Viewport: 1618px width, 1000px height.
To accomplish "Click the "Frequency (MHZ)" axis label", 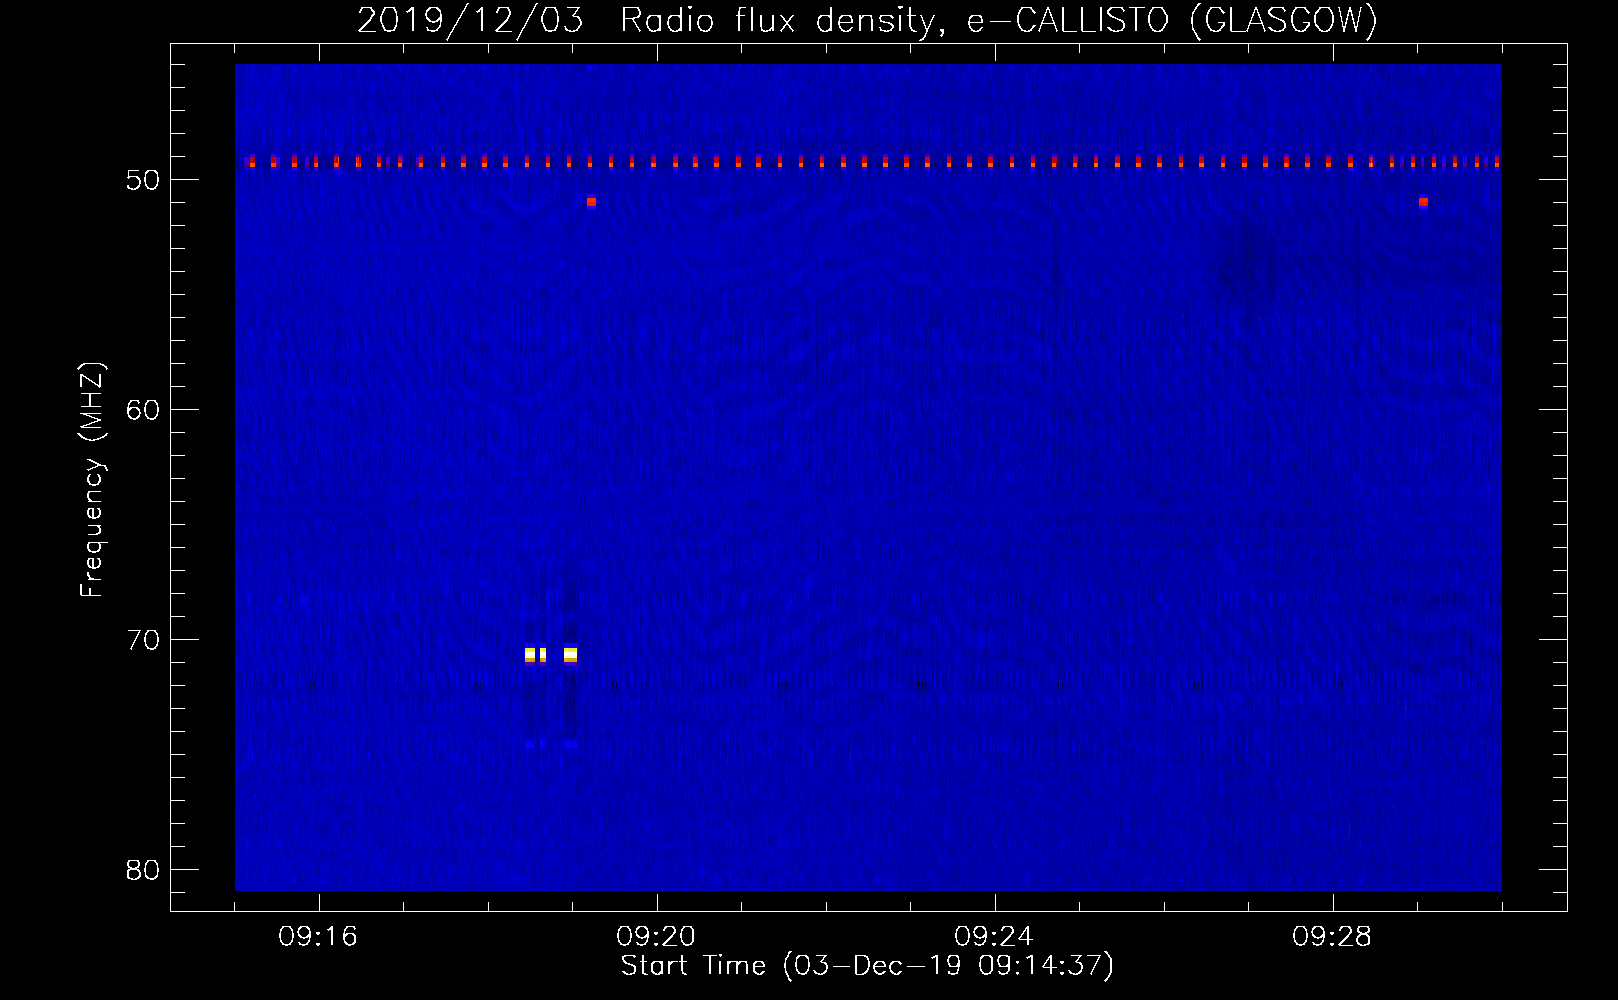I will click(91, 480).
